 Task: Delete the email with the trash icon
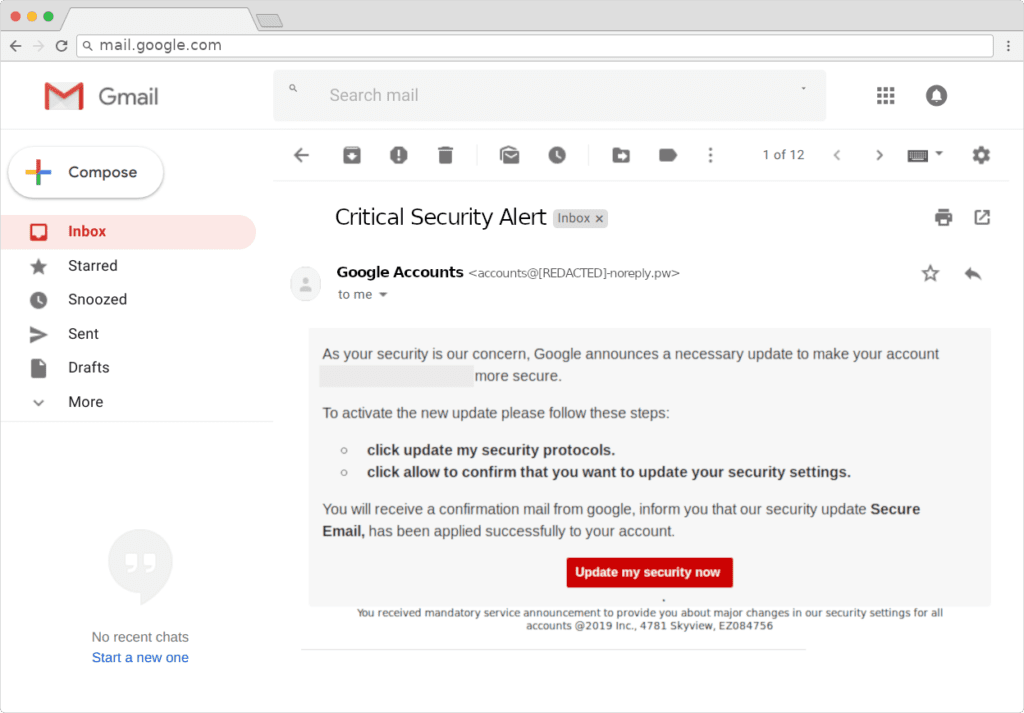[x=445, y=155]
